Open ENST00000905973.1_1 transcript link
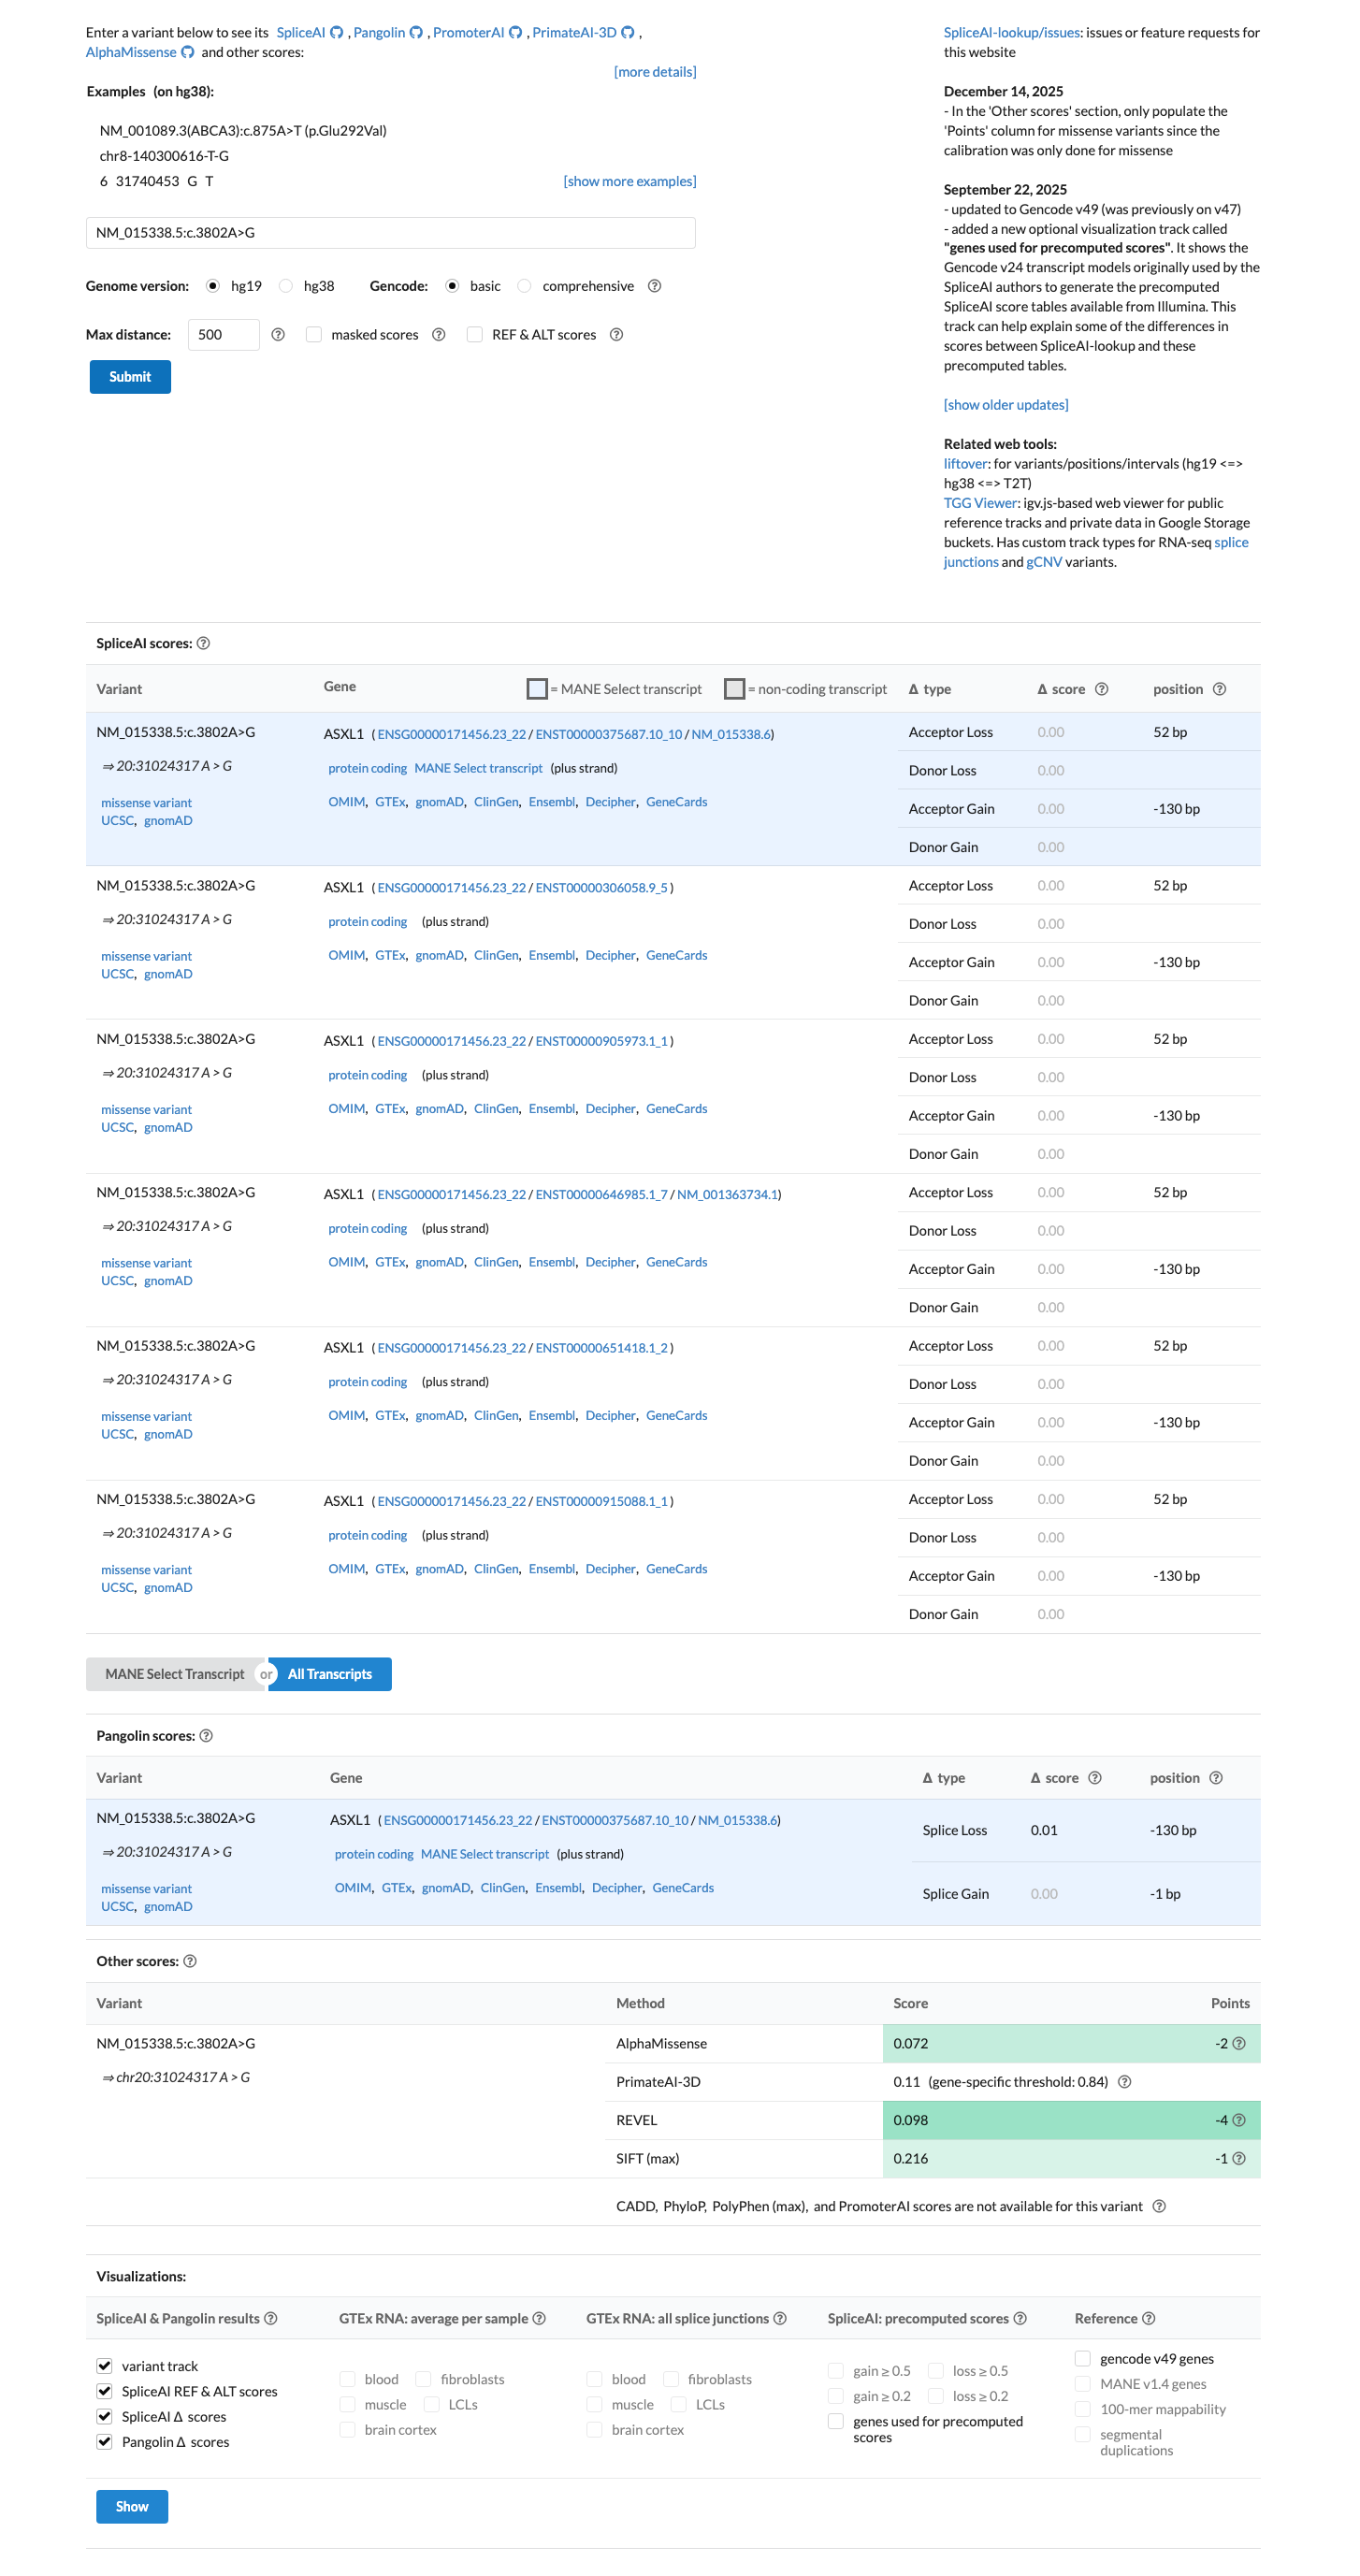This screenshot has width=1360, height=2576. coord(601,1042)
